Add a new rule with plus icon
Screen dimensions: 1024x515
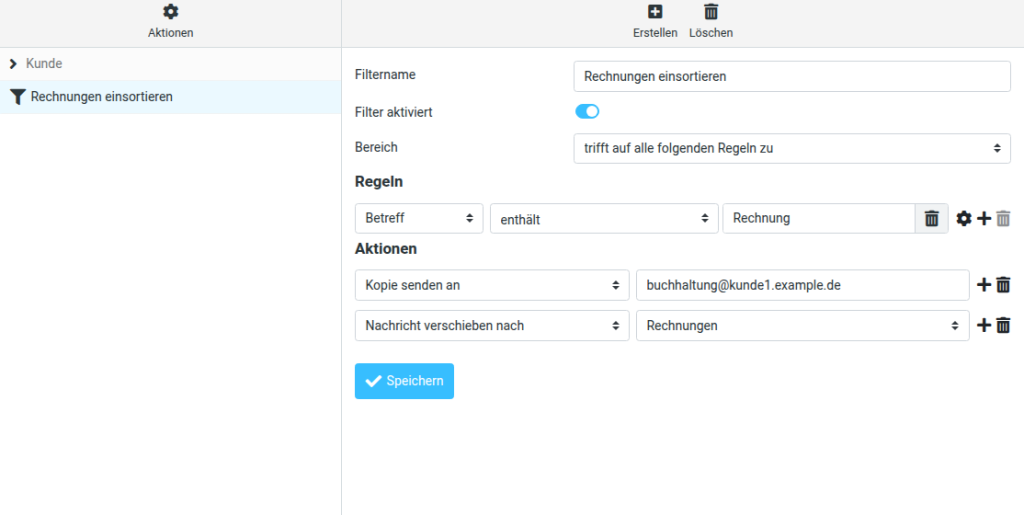(984, 219)
